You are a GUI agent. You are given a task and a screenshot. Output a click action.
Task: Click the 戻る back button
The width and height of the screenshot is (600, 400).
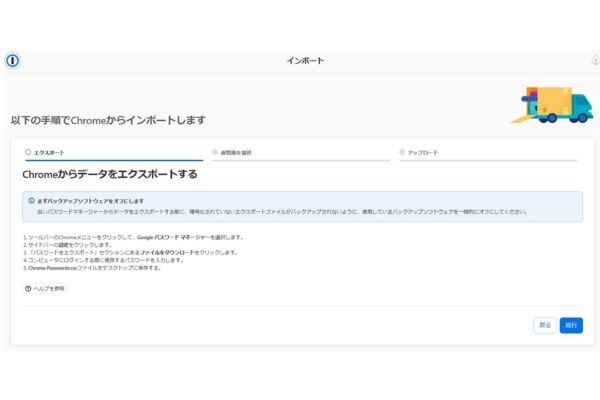point(545,325)
